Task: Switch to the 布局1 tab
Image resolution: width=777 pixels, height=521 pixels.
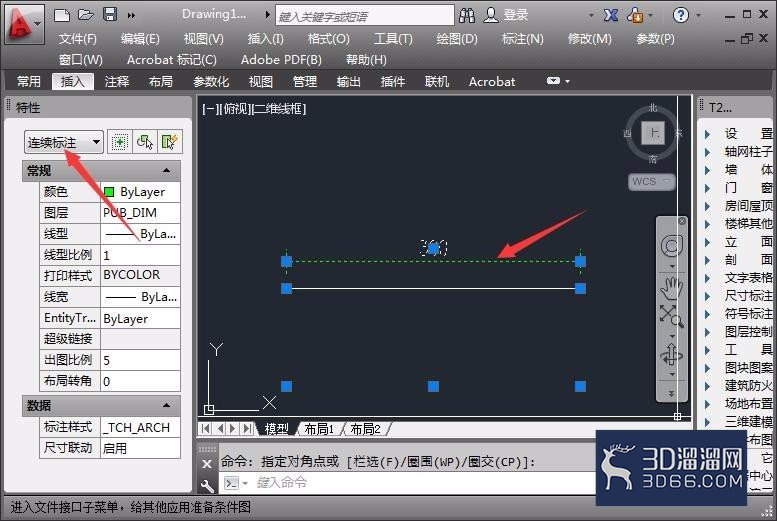Action: (320, 429)
